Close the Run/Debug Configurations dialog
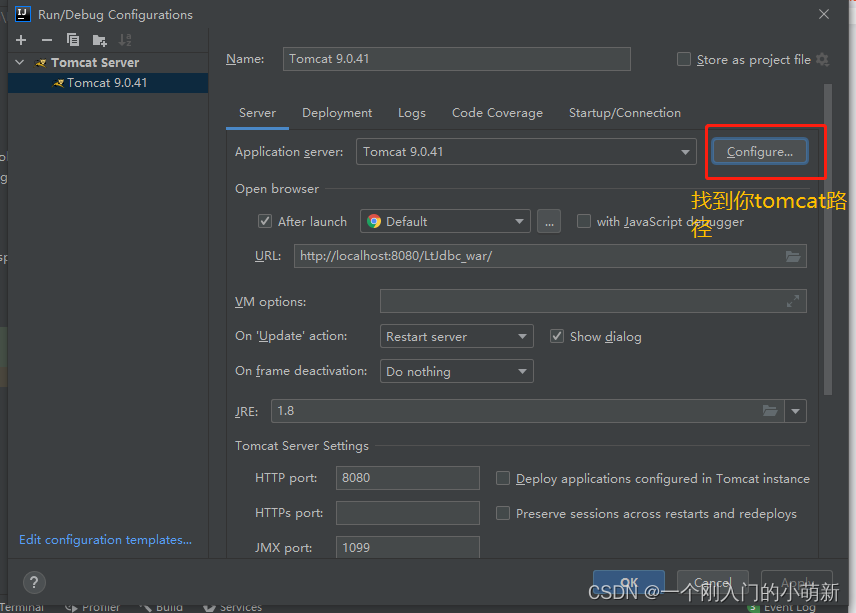856x613 pixels. click(824, 14)
